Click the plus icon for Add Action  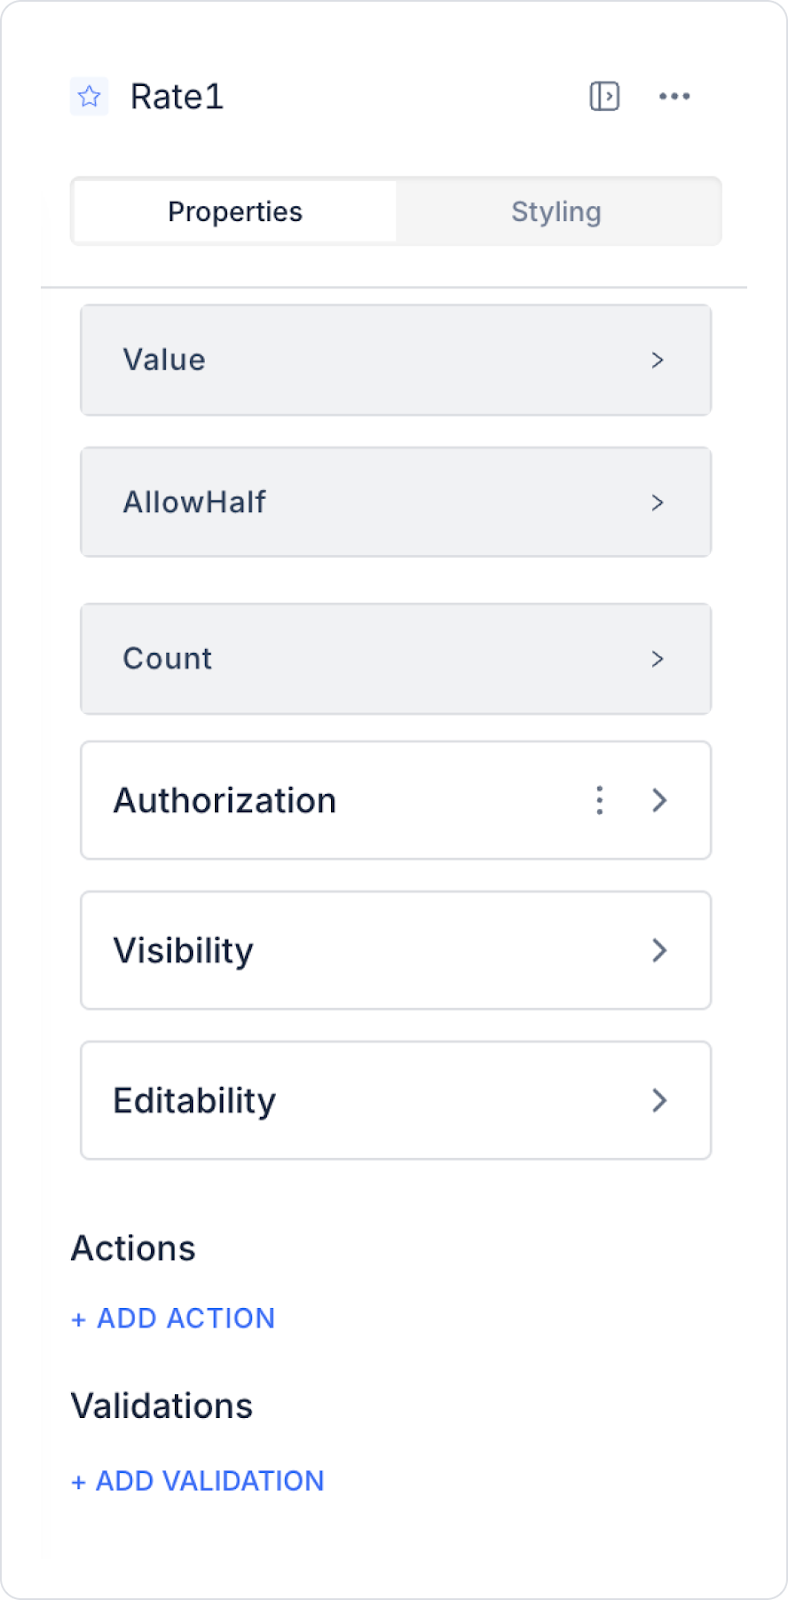[78, 1320]
